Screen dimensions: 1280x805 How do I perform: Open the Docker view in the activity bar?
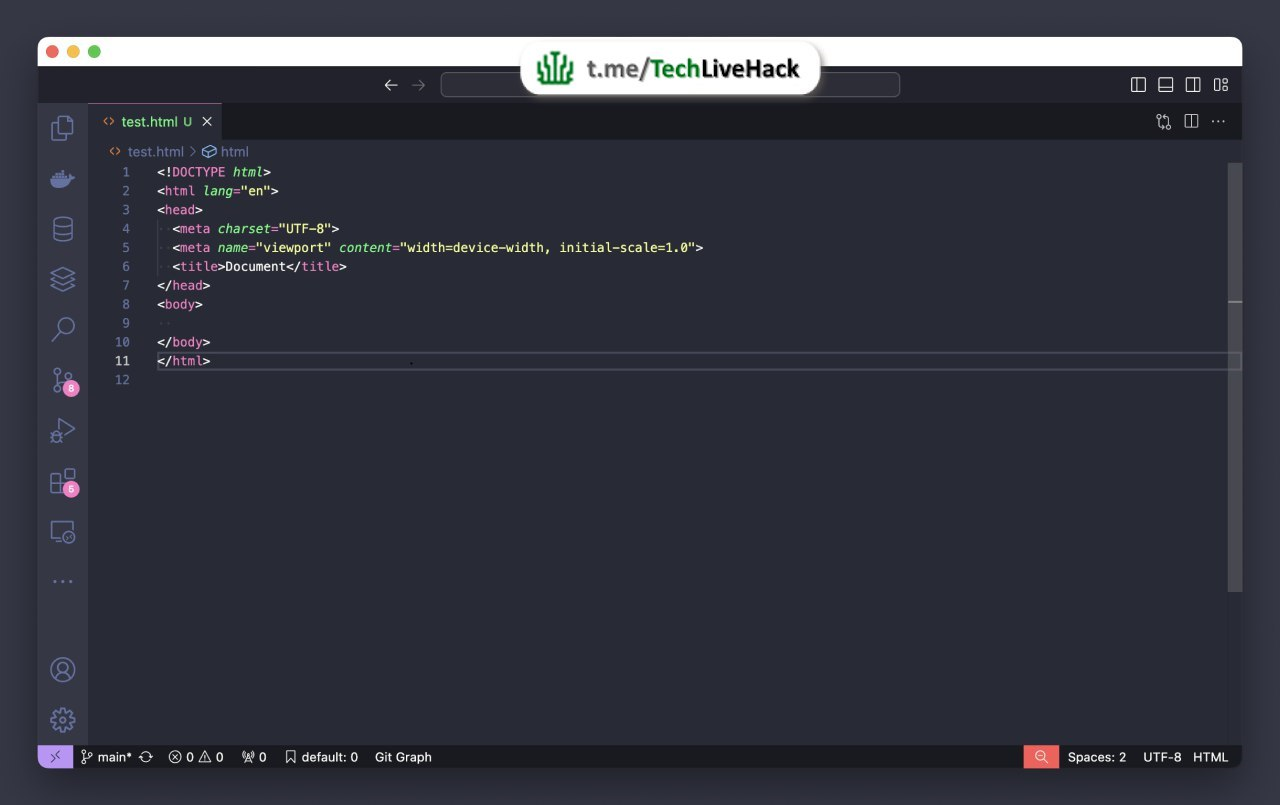62,179
